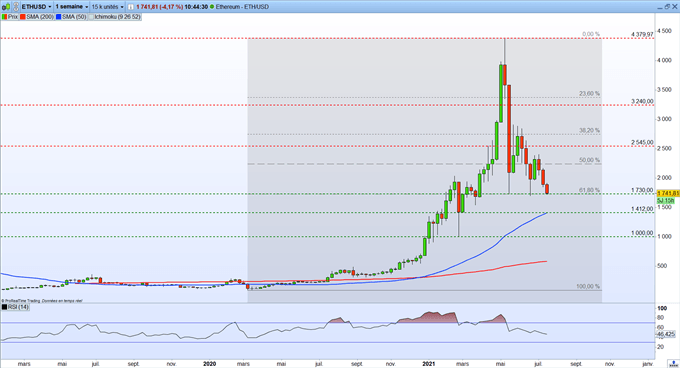Viewport: 680px width, 368px height.
Task: Open the instrument info icon beside price
Action: [x=130, y=7]
